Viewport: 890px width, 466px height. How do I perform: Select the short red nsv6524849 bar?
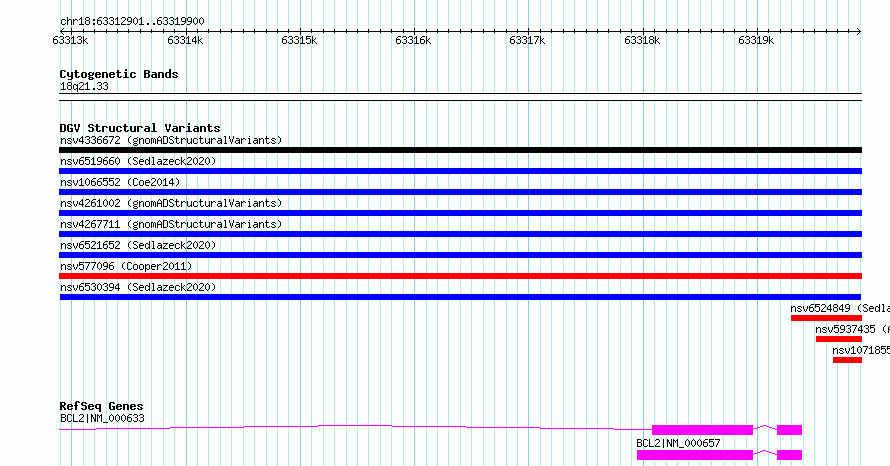click(x=826, y=318)
